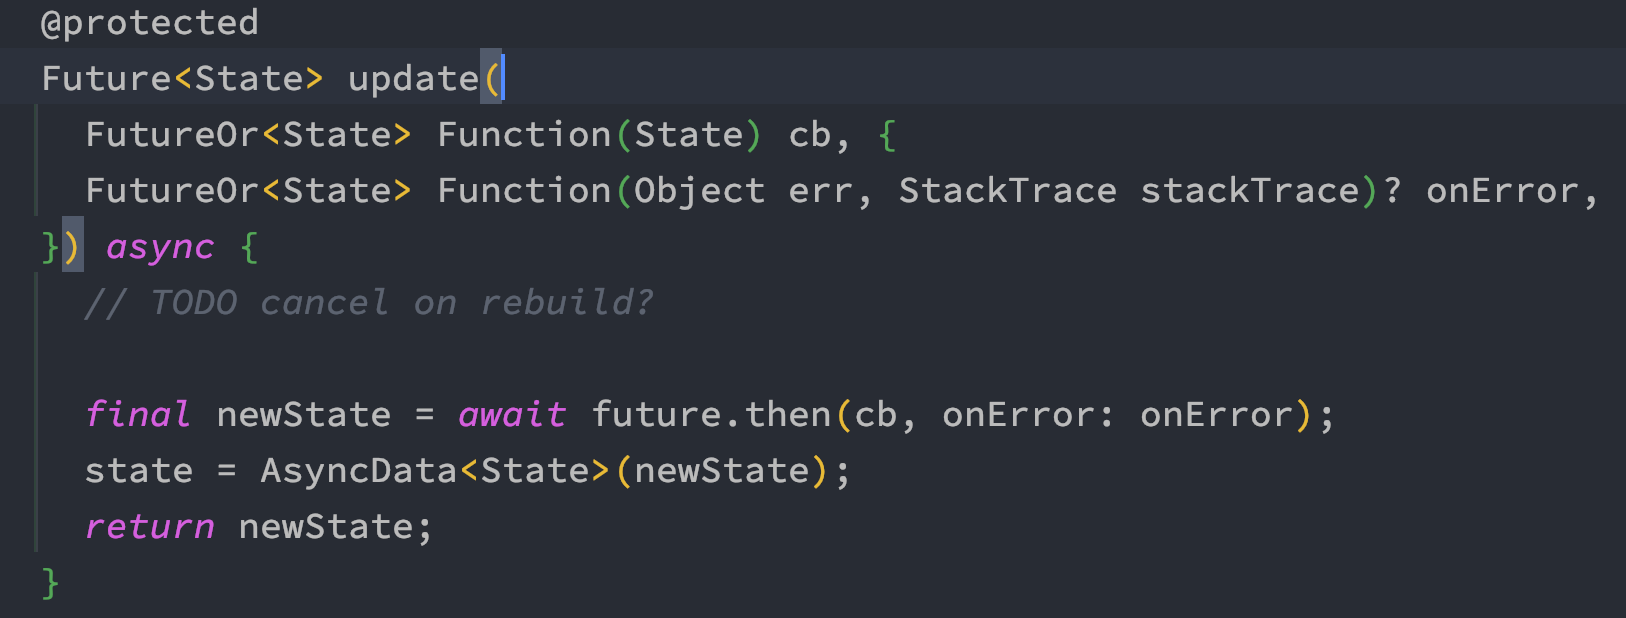Click the first FutureOr type on cb line
This screenshot has width=1626, height=618.
pos(172,135)
